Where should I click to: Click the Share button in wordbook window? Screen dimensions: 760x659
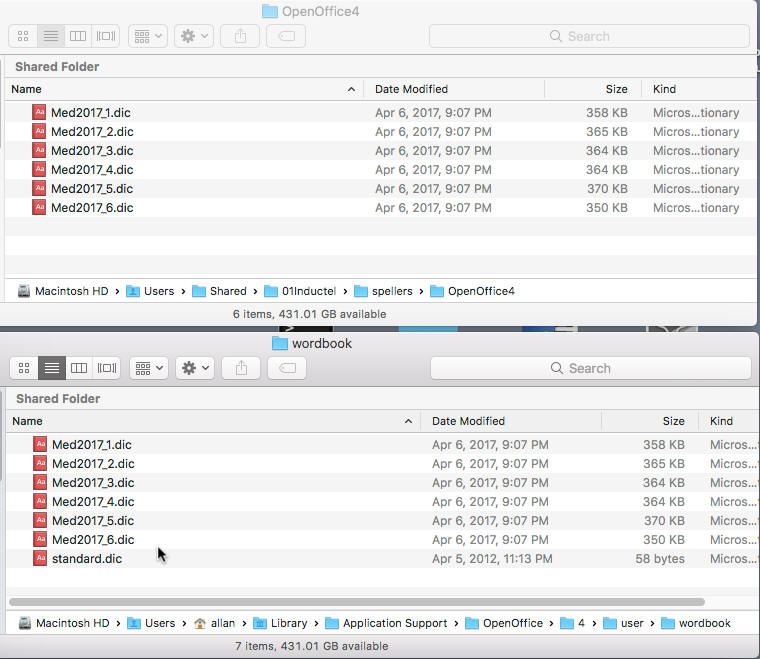click(241, 368)
